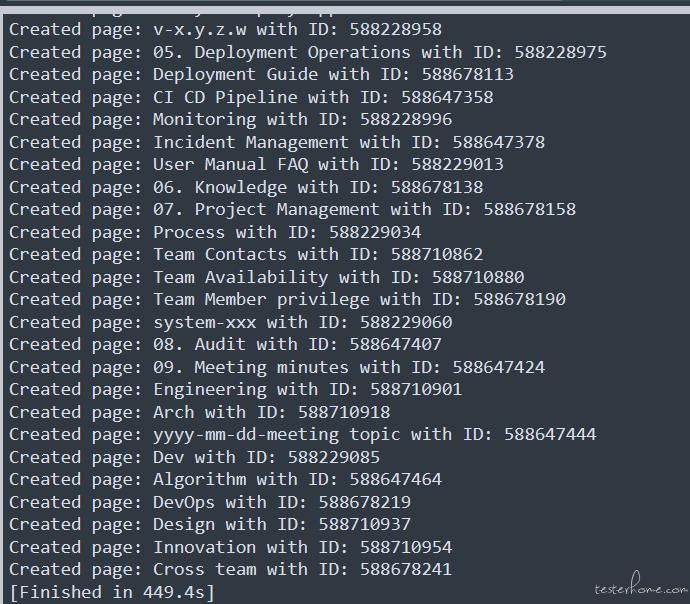Click the 'v-x.y.z.w' page log line
The height and width of the screenshot is (604, 690).
[225, 29]
